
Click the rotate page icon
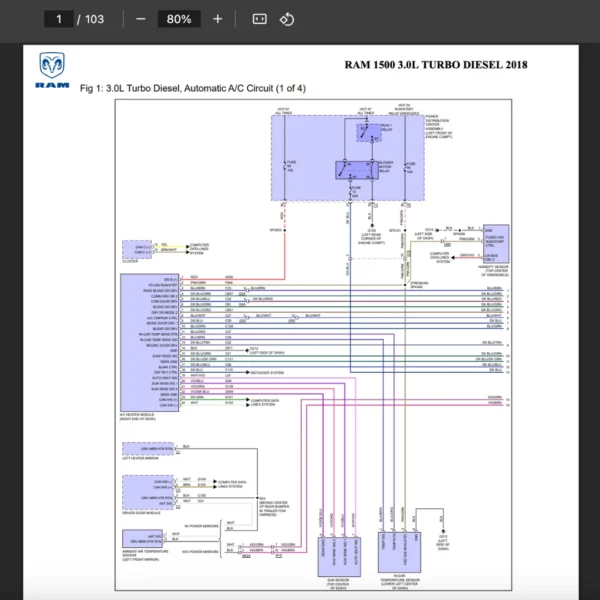click(287, 19)
